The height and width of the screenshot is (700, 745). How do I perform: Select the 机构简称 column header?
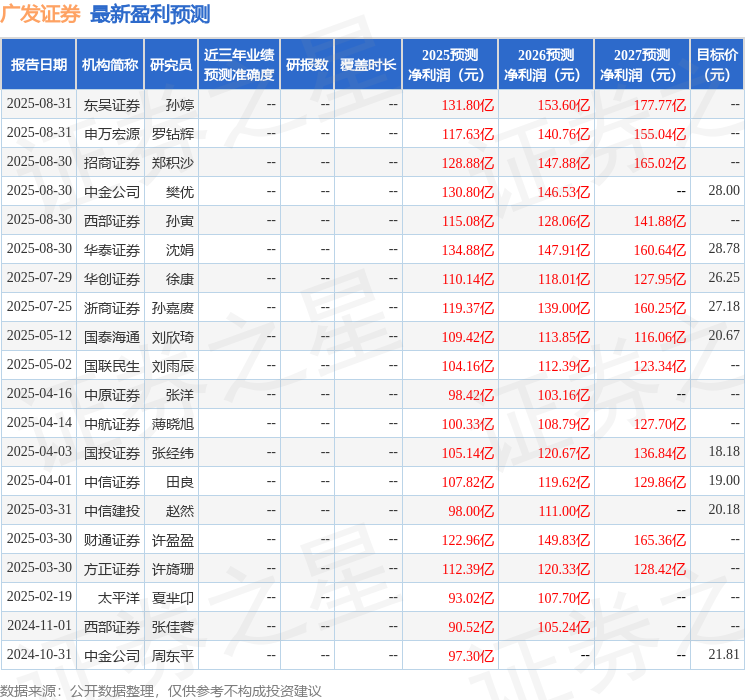click(110, 65)
